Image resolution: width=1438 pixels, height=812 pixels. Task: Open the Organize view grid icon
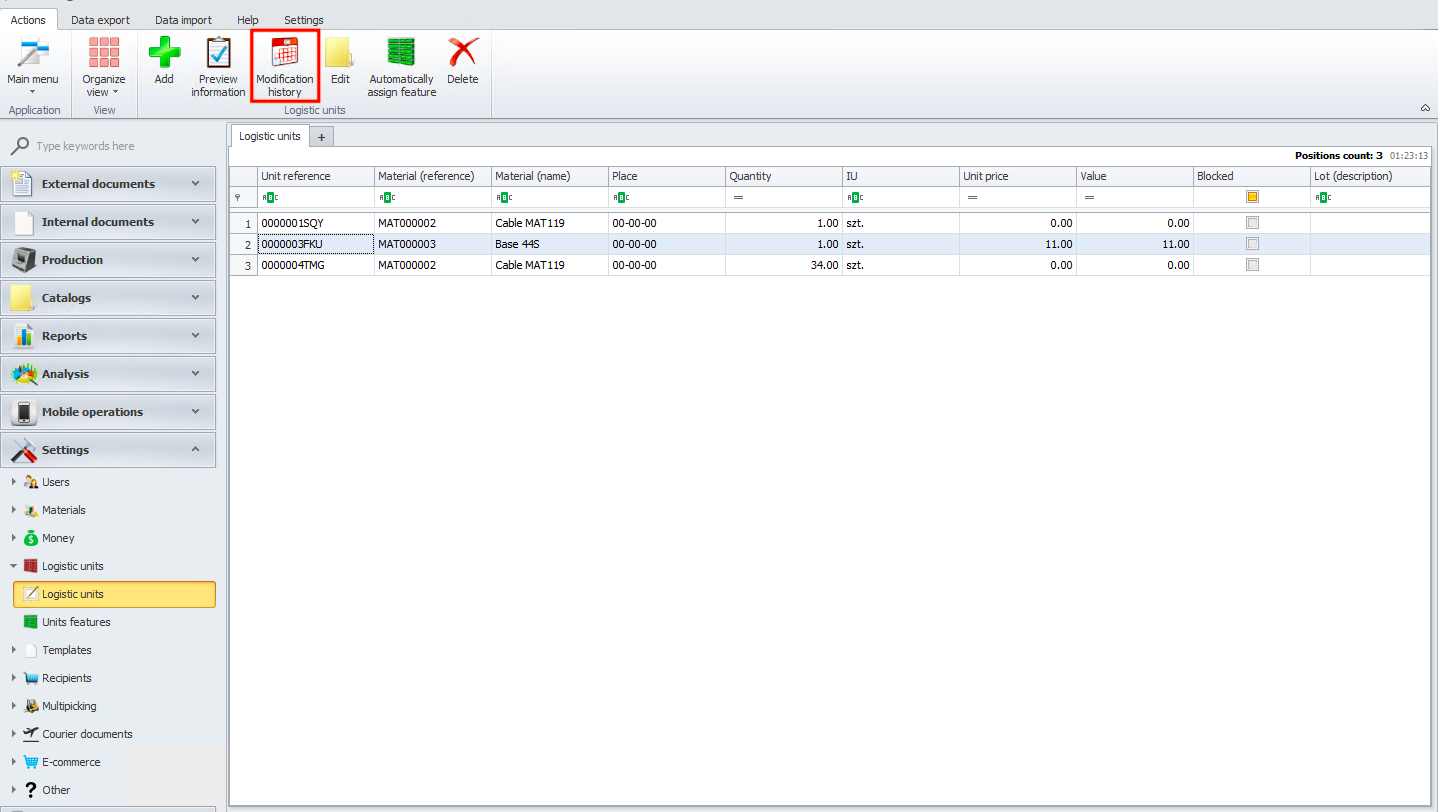click(104, 53)
